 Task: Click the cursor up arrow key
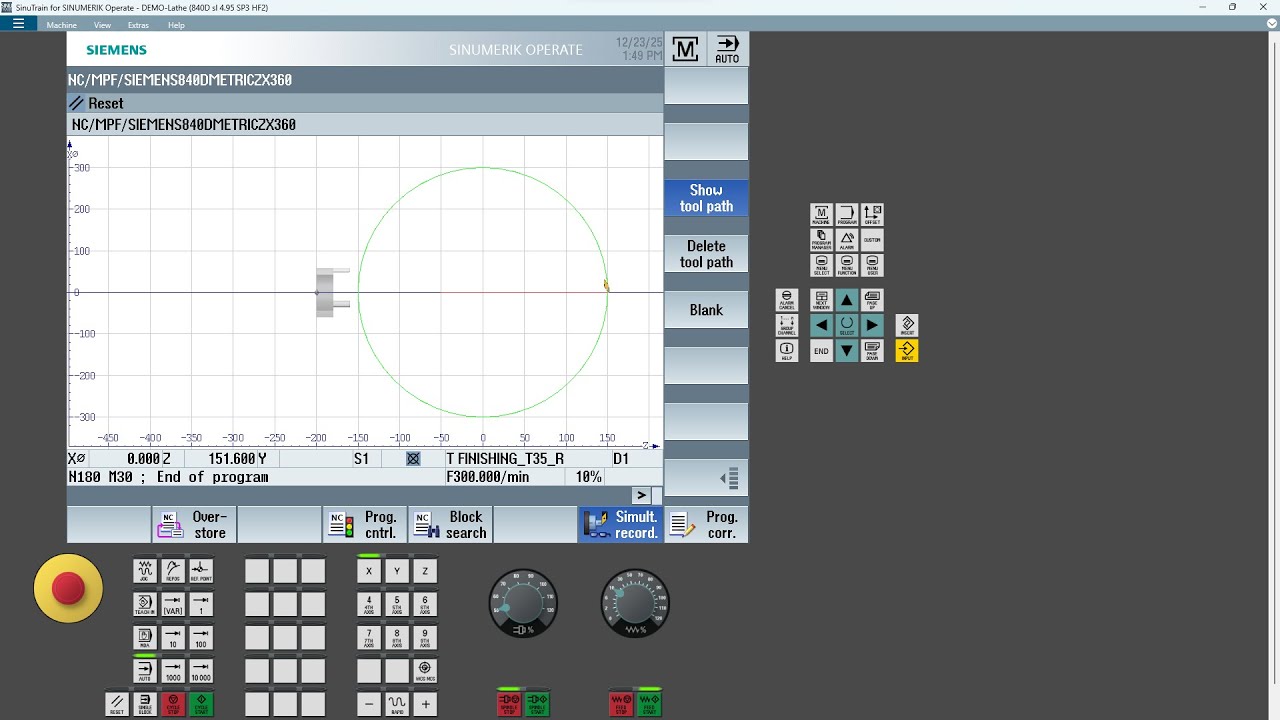pos(847,300)
